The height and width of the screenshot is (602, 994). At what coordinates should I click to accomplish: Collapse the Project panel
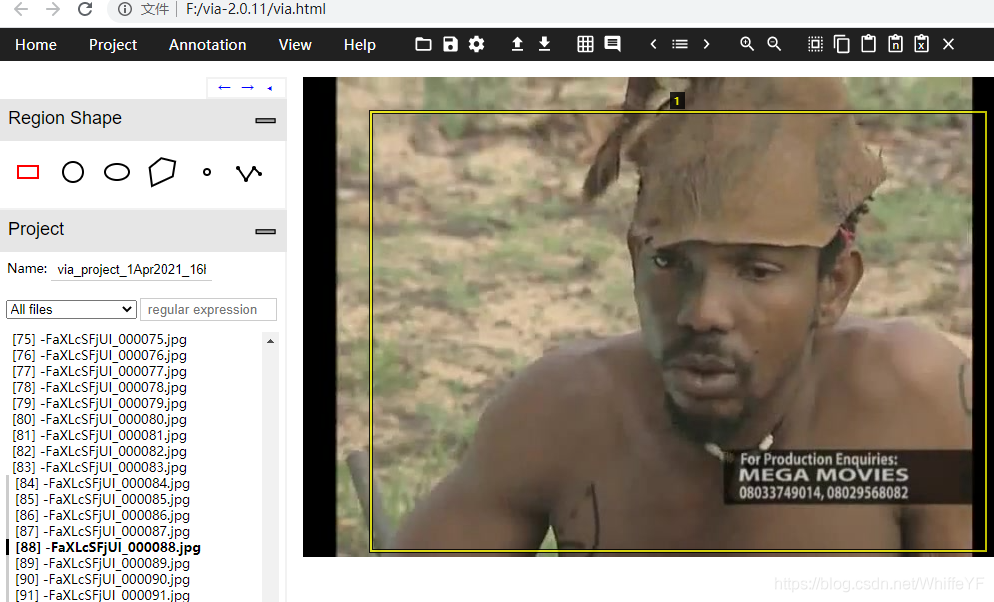click(x=265, y=230)
